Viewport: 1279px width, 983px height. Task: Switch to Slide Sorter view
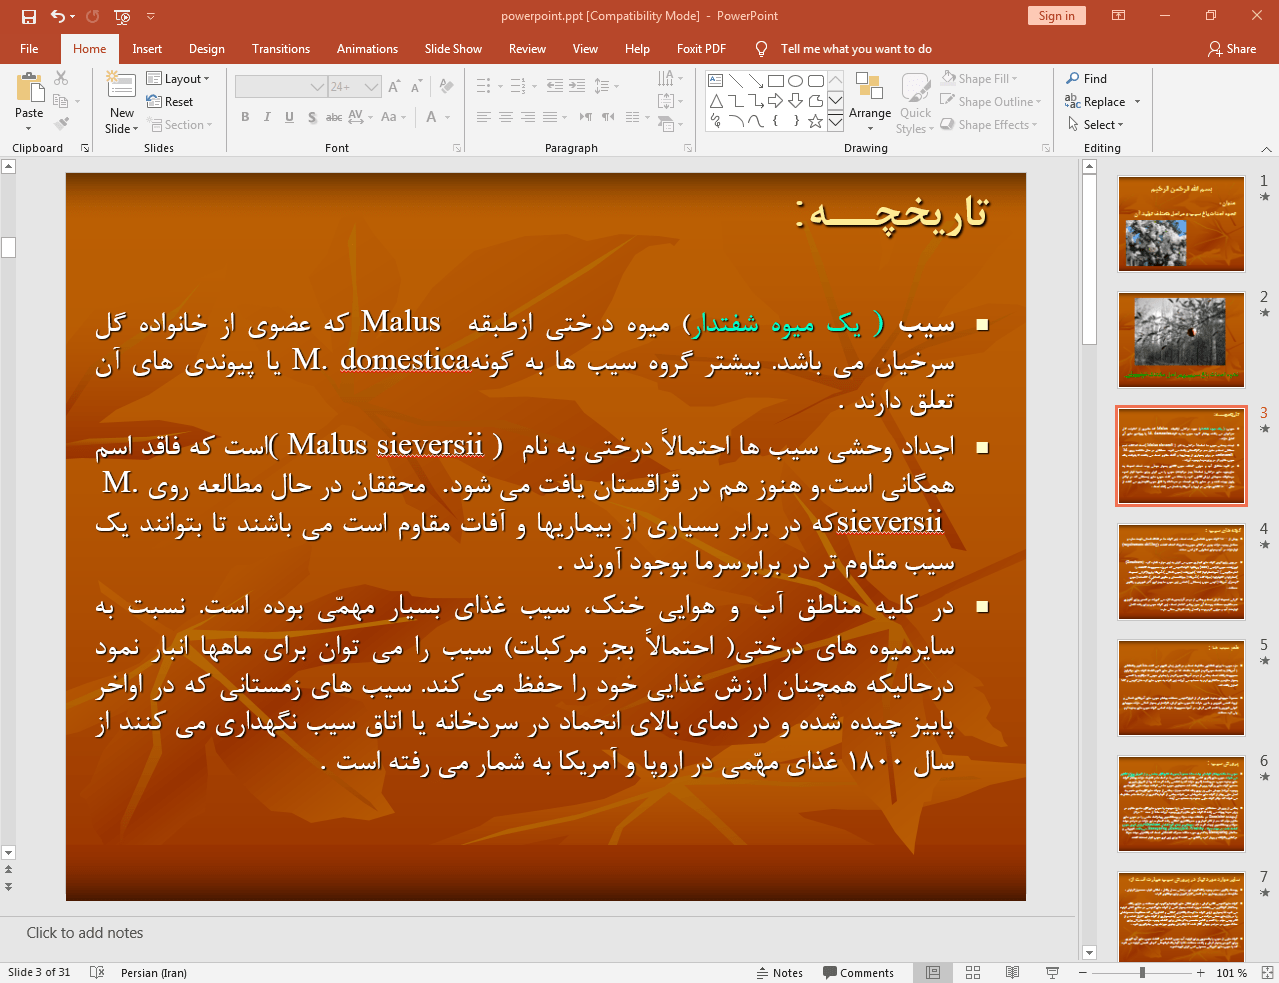click(x=973, y=973)
